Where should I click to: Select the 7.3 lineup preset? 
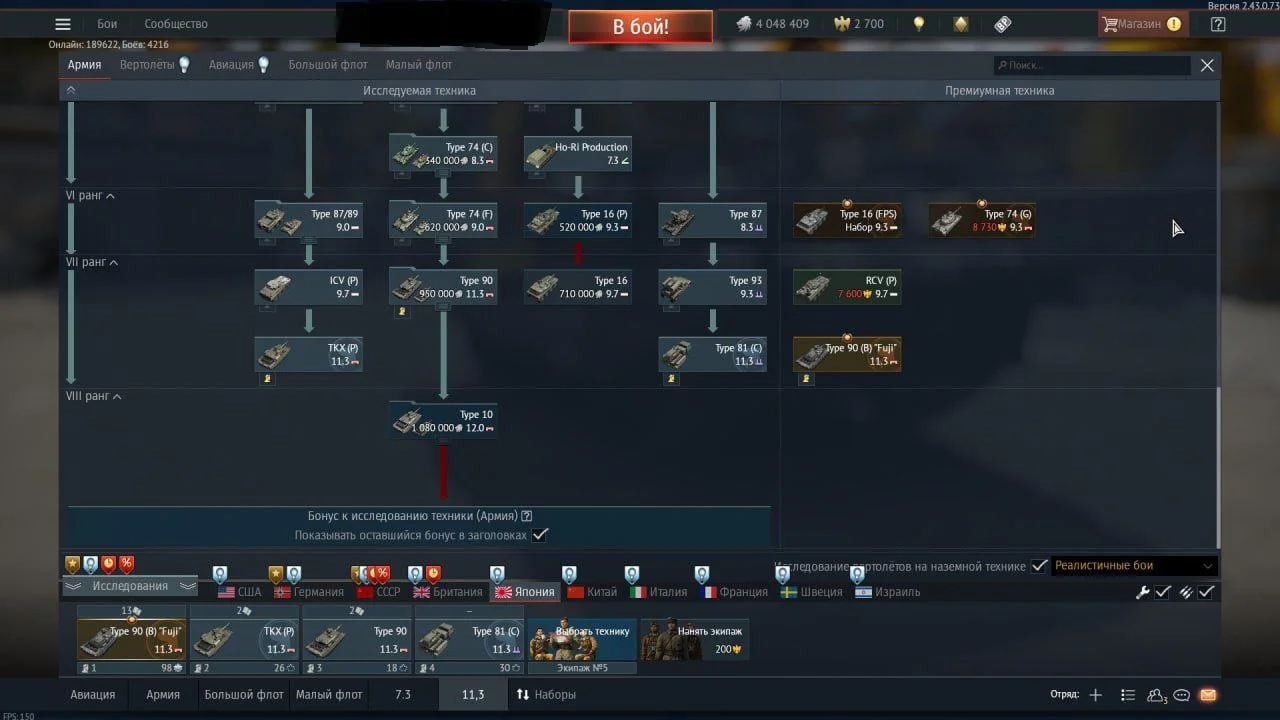(x=403, y=695)
